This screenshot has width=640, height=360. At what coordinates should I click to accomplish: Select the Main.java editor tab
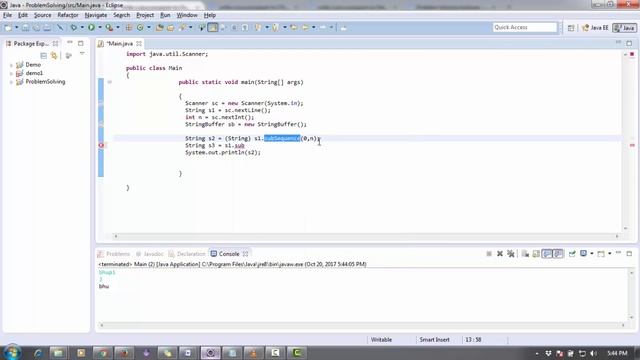(x=119, y=43)
